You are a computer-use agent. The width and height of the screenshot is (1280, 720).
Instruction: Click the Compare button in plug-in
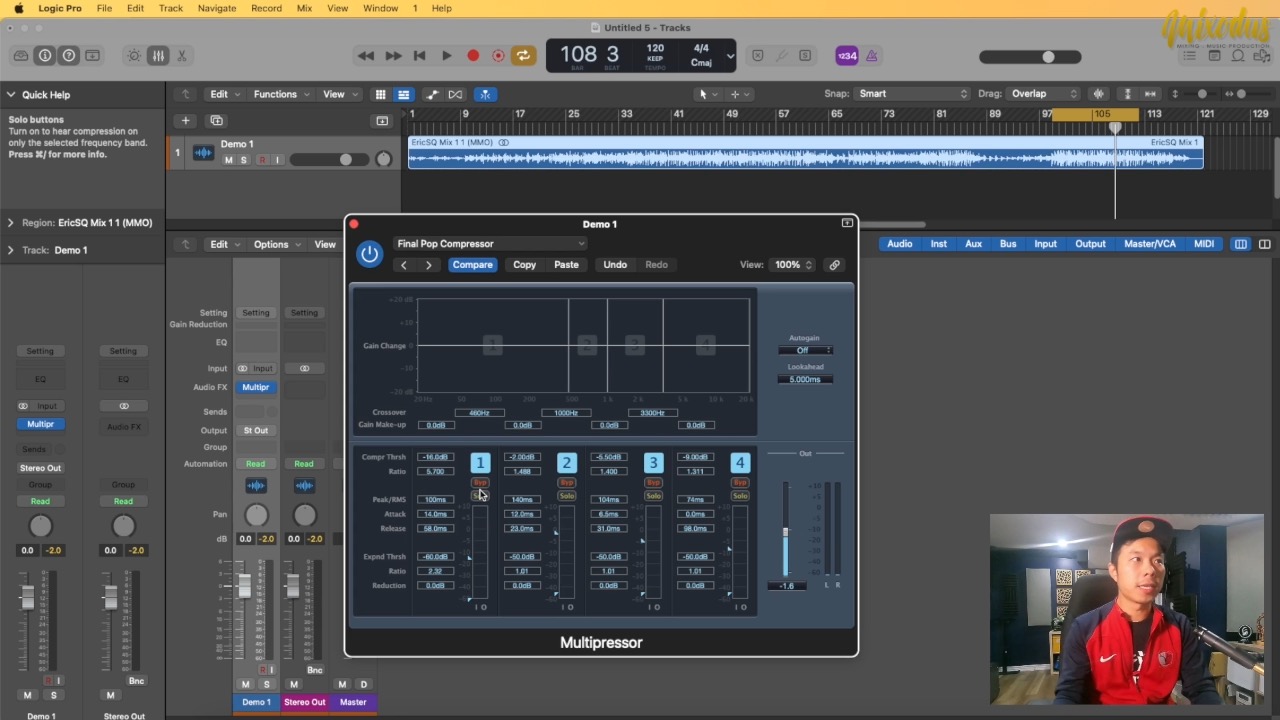click(472, 265)
